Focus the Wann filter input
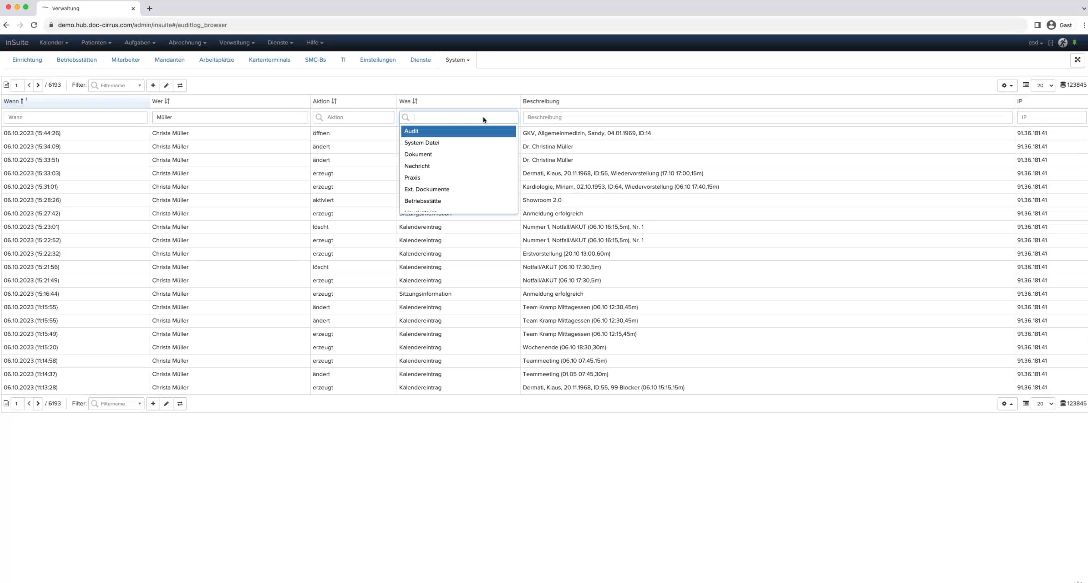 click(75, 117)
